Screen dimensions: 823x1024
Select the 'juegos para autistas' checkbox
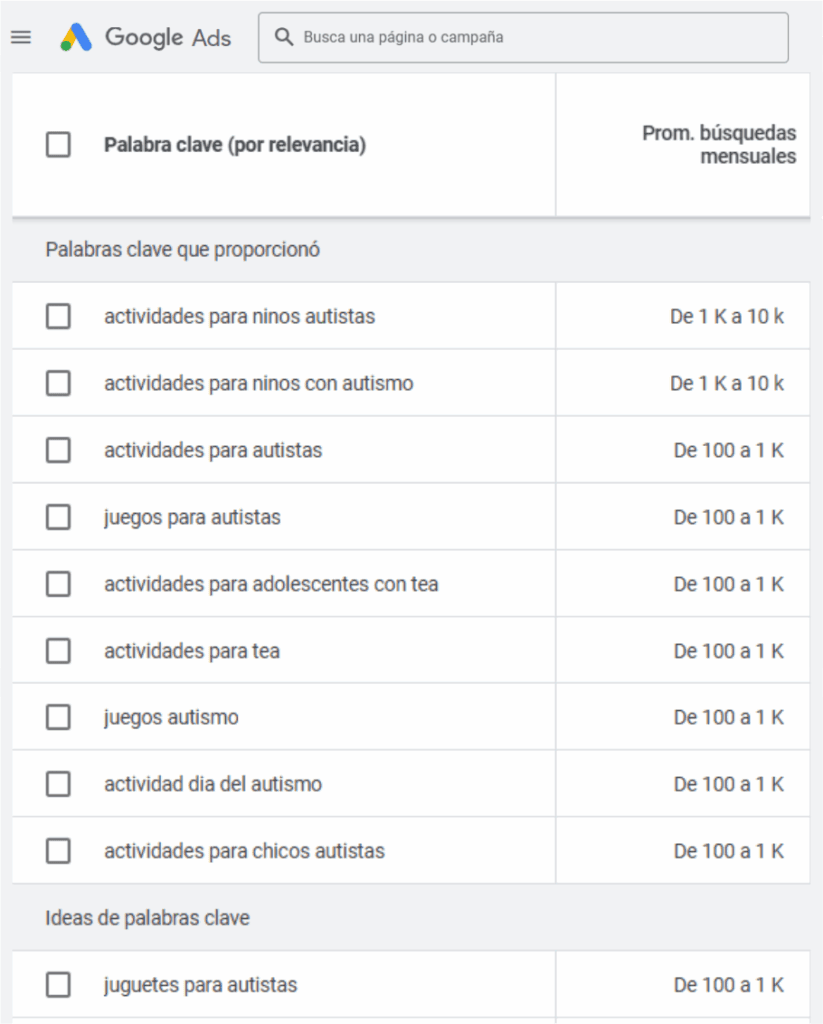pyautogui.click(x=58, y=517)
